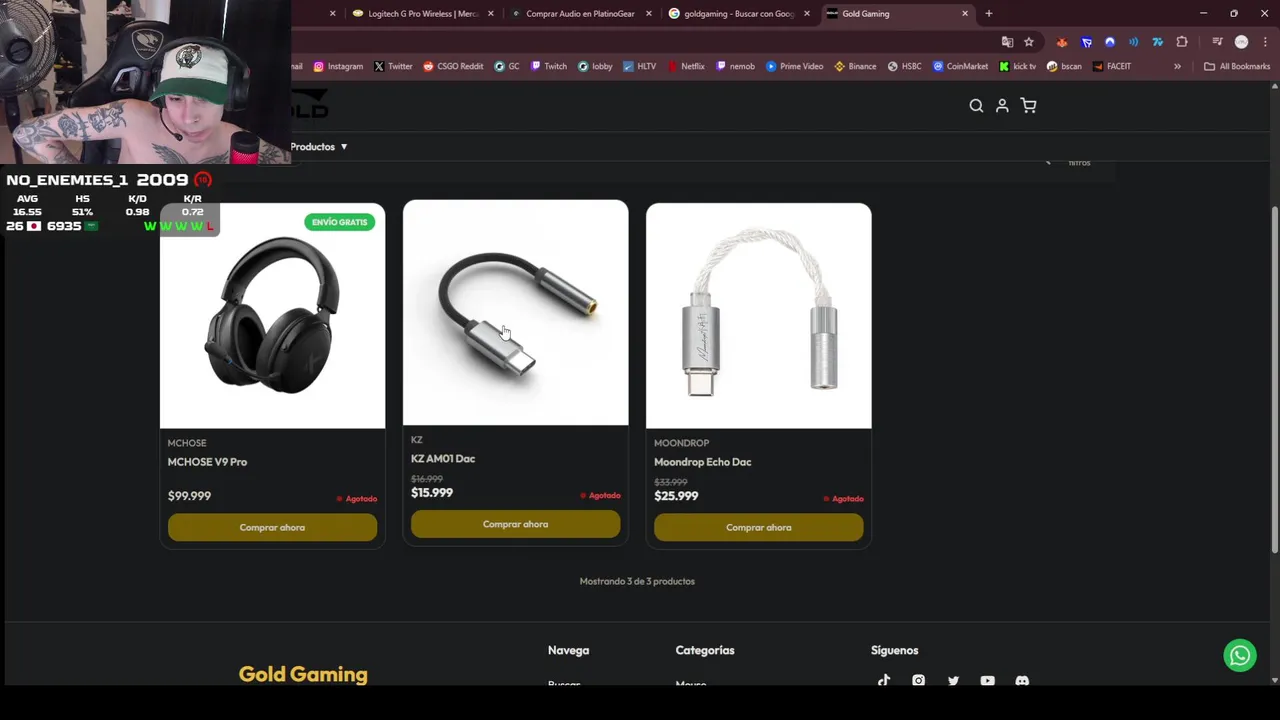
Task: Expand the hidden bookmarks chevron
Action: 1177,67
